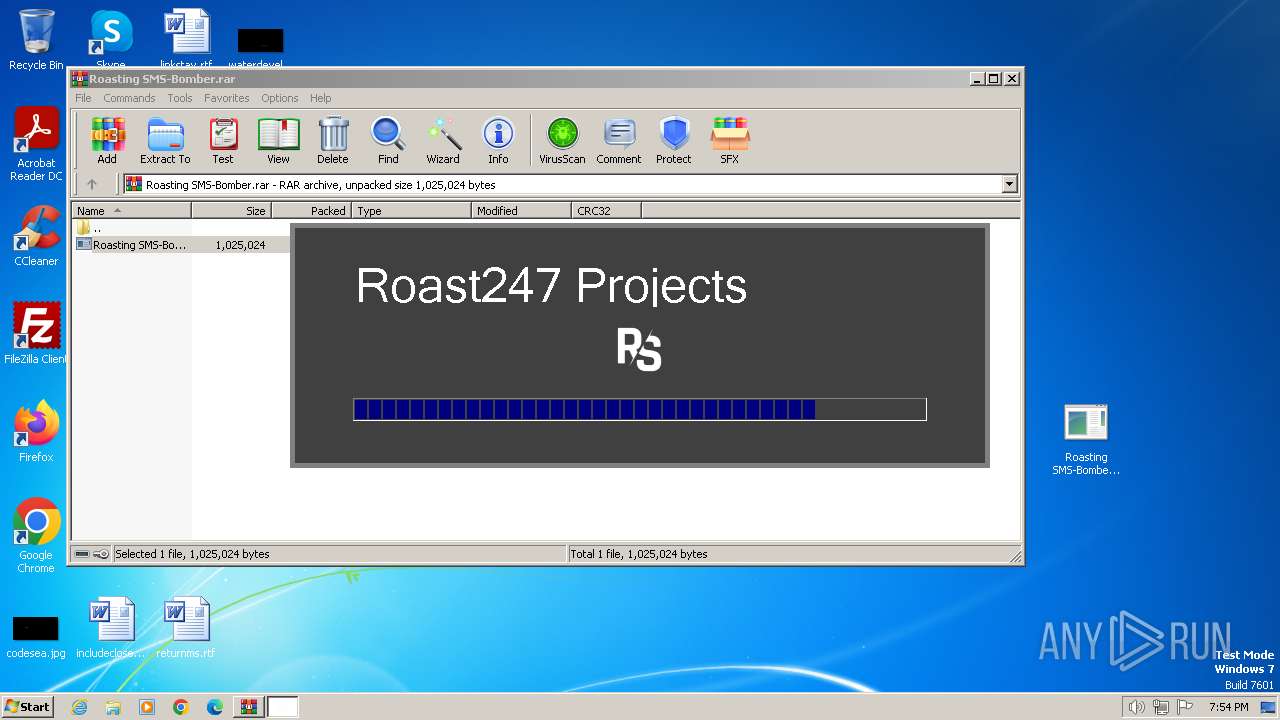Open the Start menu

(27, 707)
